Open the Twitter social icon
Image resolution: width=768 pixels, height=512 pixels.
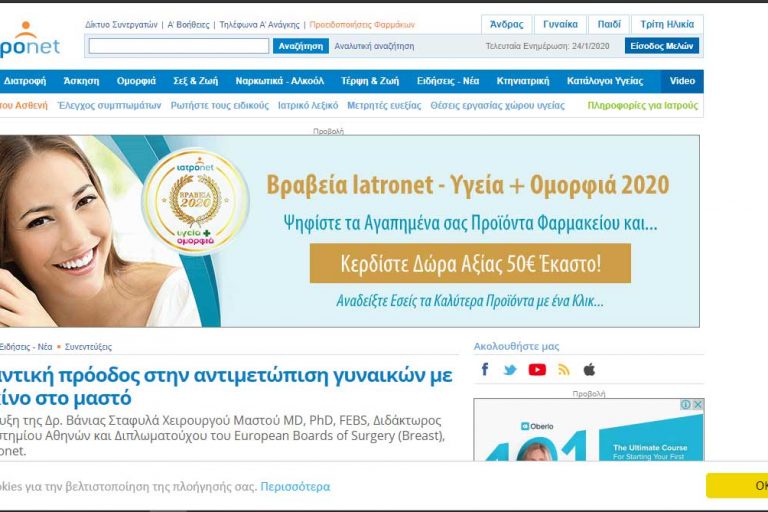point(510,370)
